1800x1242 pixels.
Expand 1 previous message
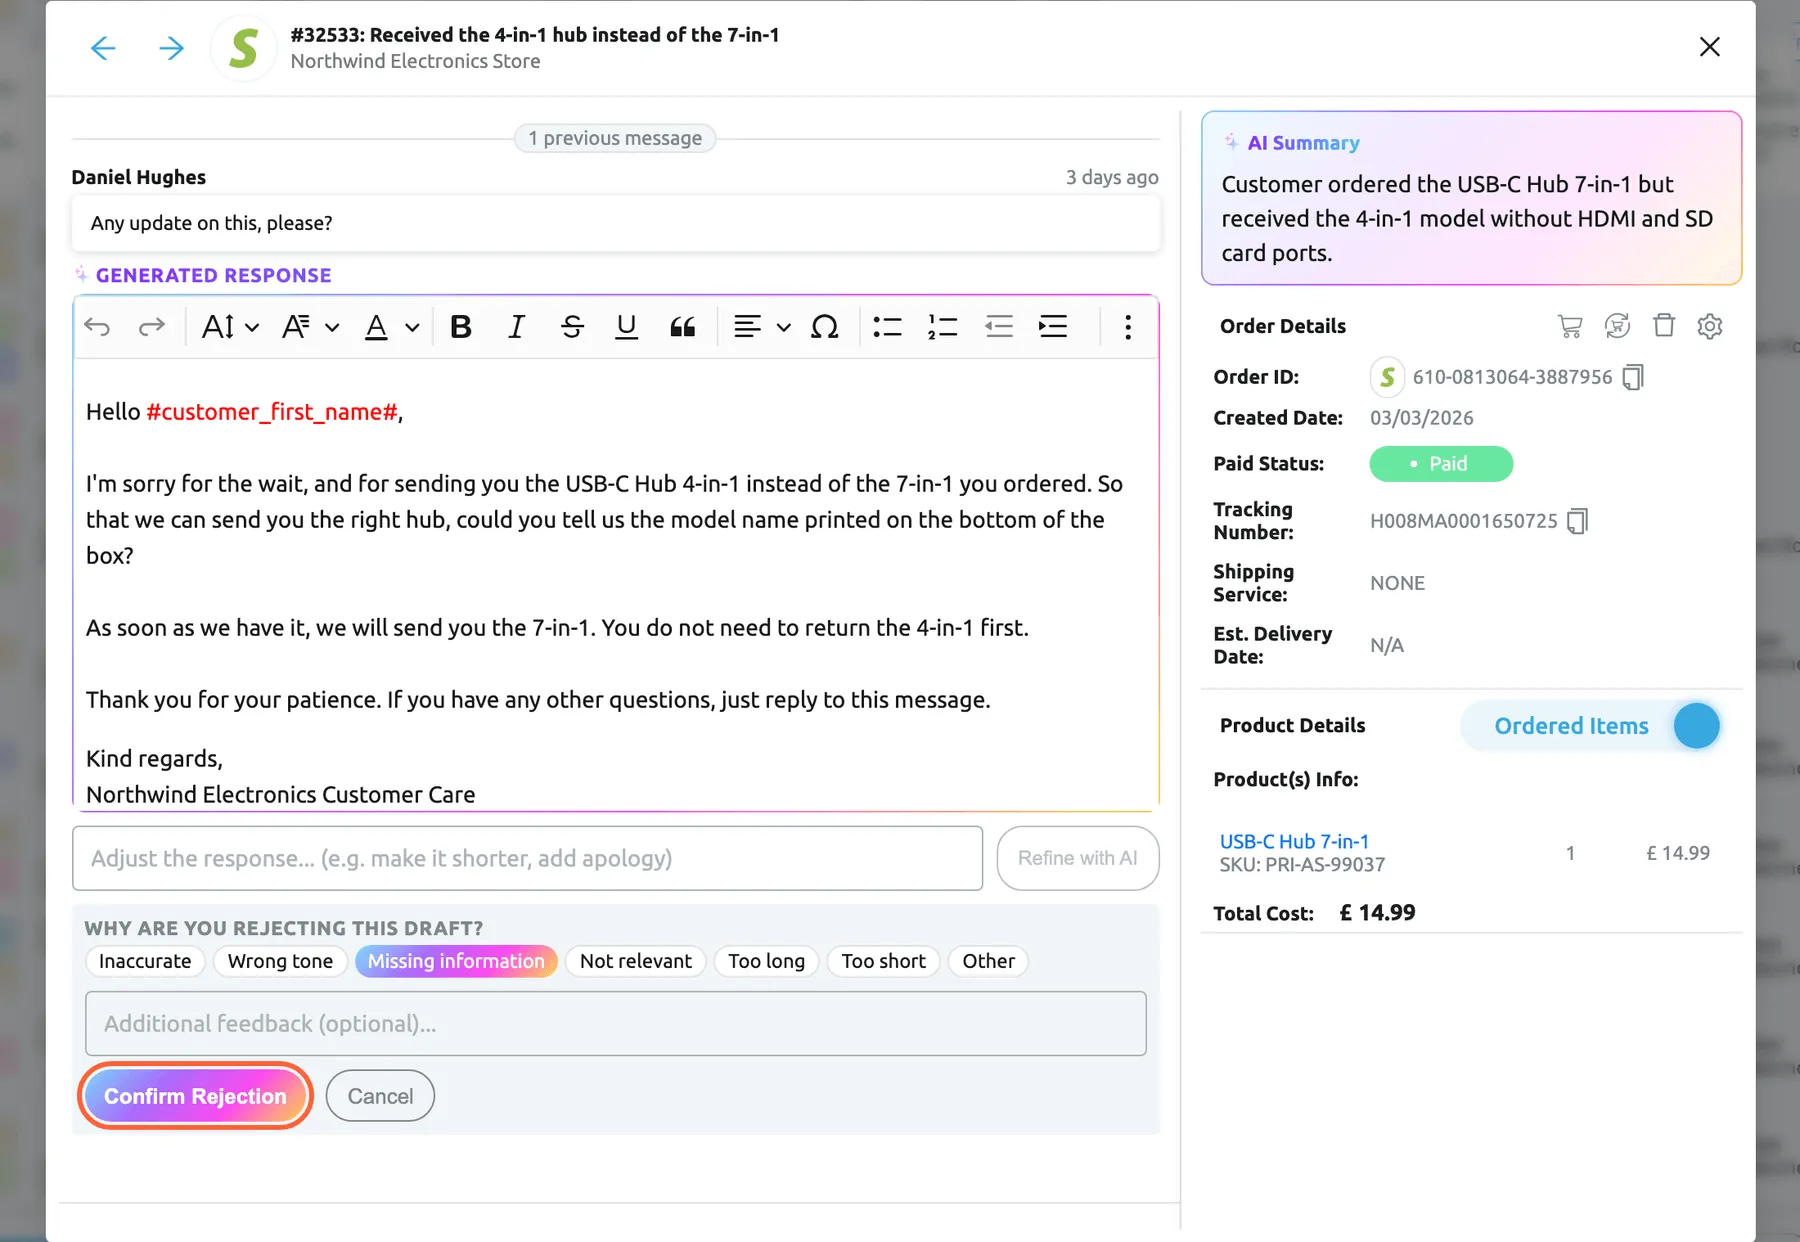coord(615,138)
